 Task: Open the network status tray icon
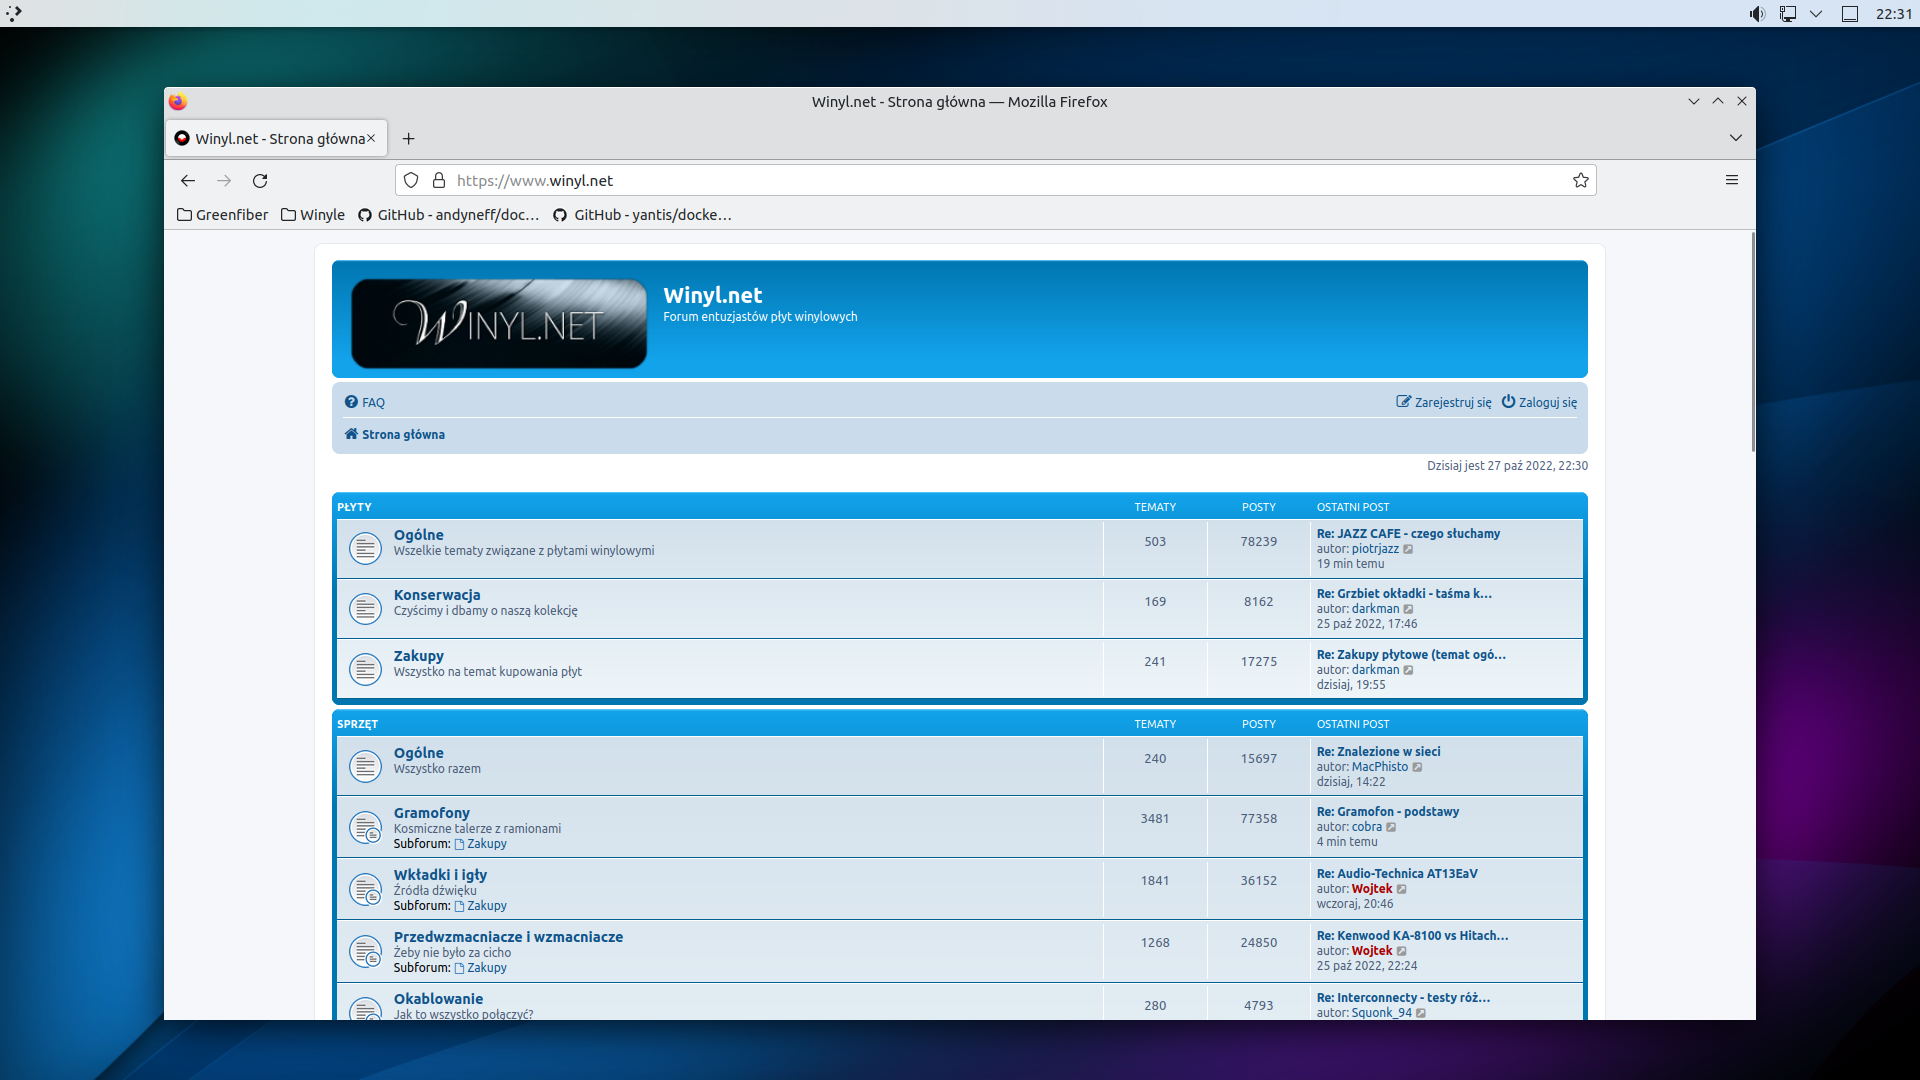click(x=1788, y=14)
